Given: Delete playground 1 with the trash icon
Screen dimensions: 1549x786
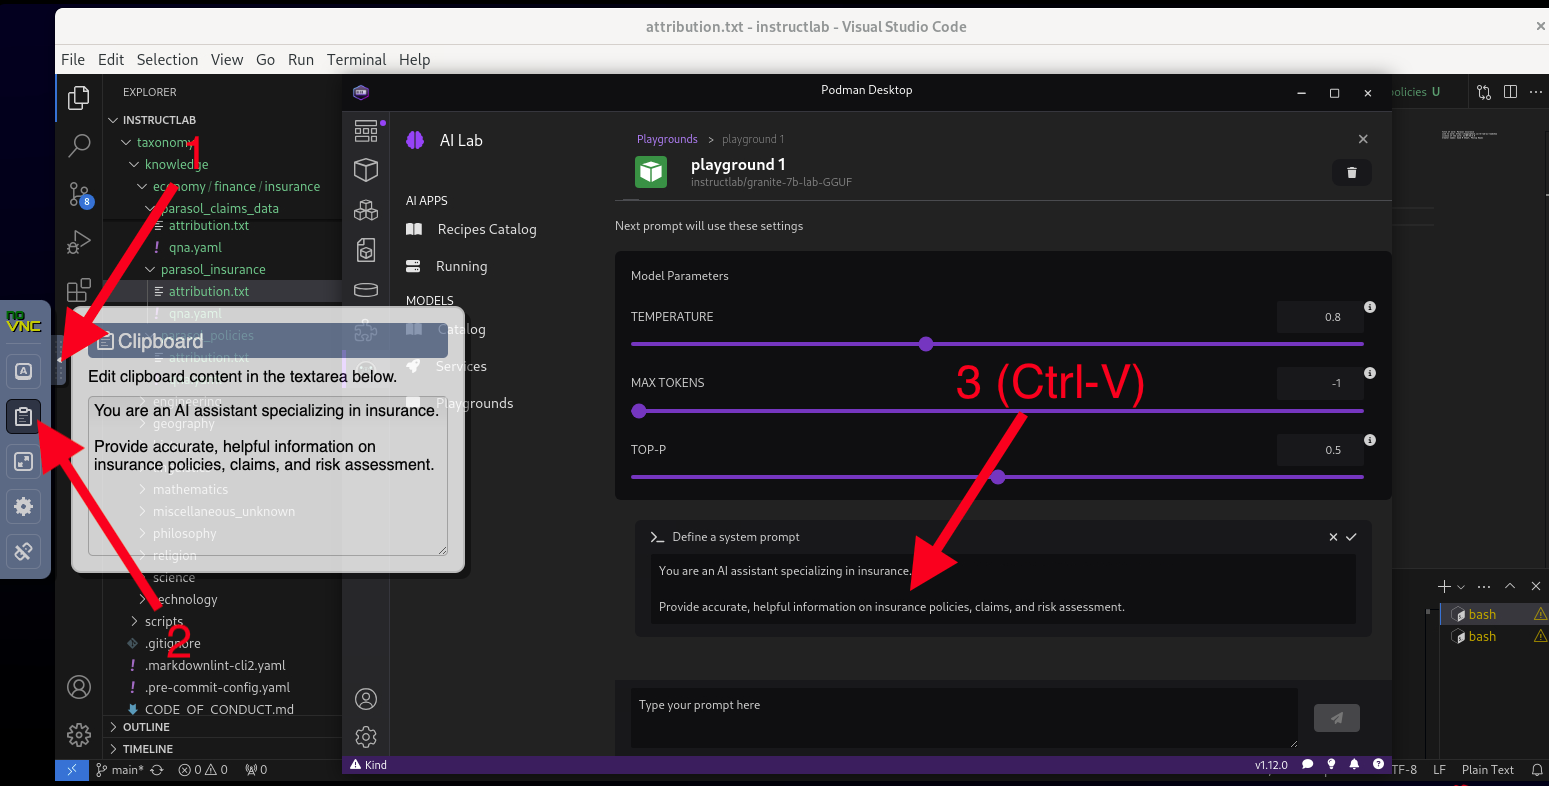Looking at the screenshot, I should (x=1351, y=172).
